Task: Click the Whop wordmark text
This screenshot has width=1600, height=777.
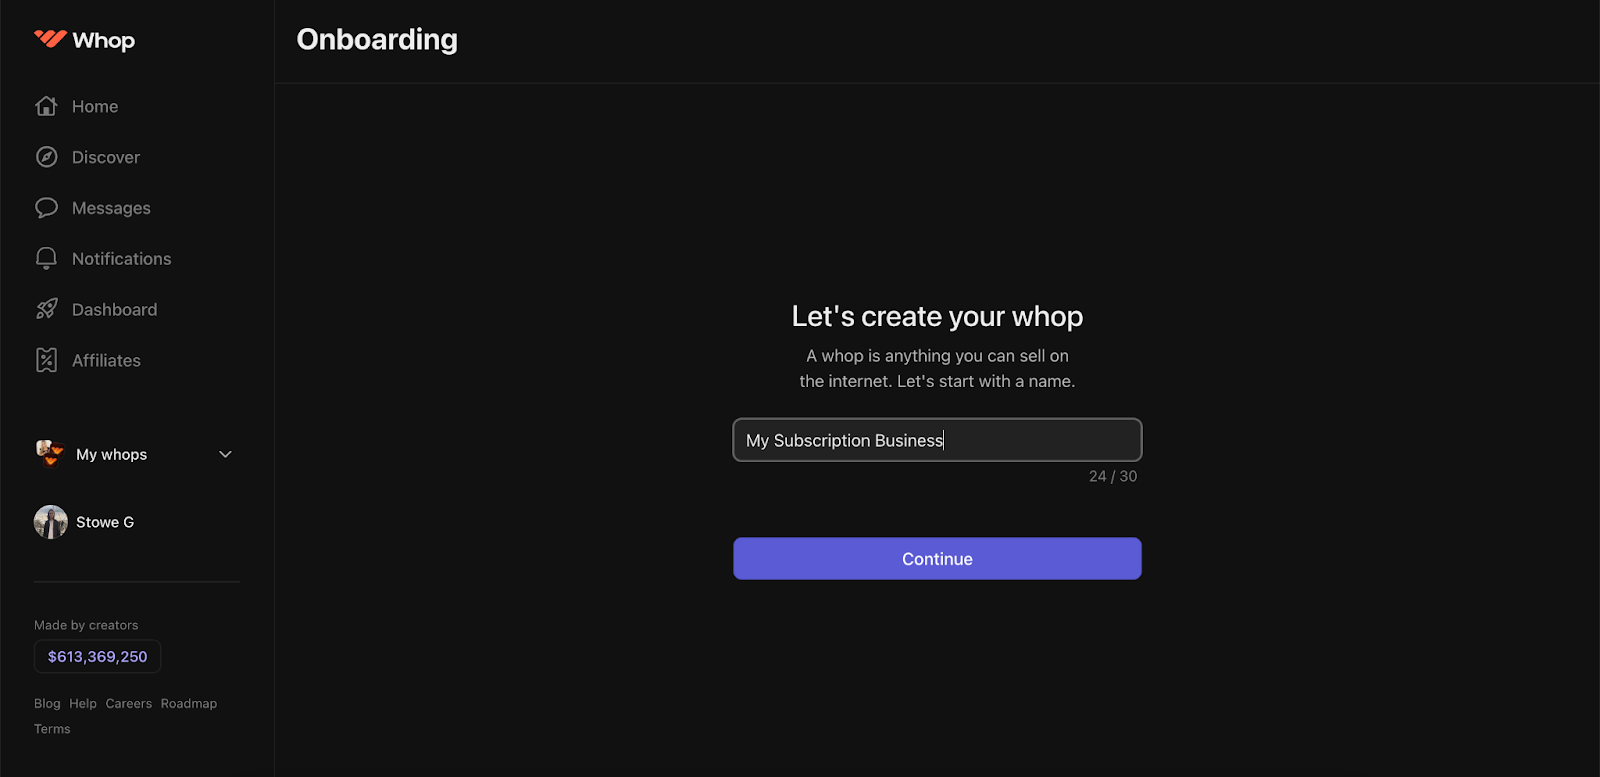Action: click(104, 40)
